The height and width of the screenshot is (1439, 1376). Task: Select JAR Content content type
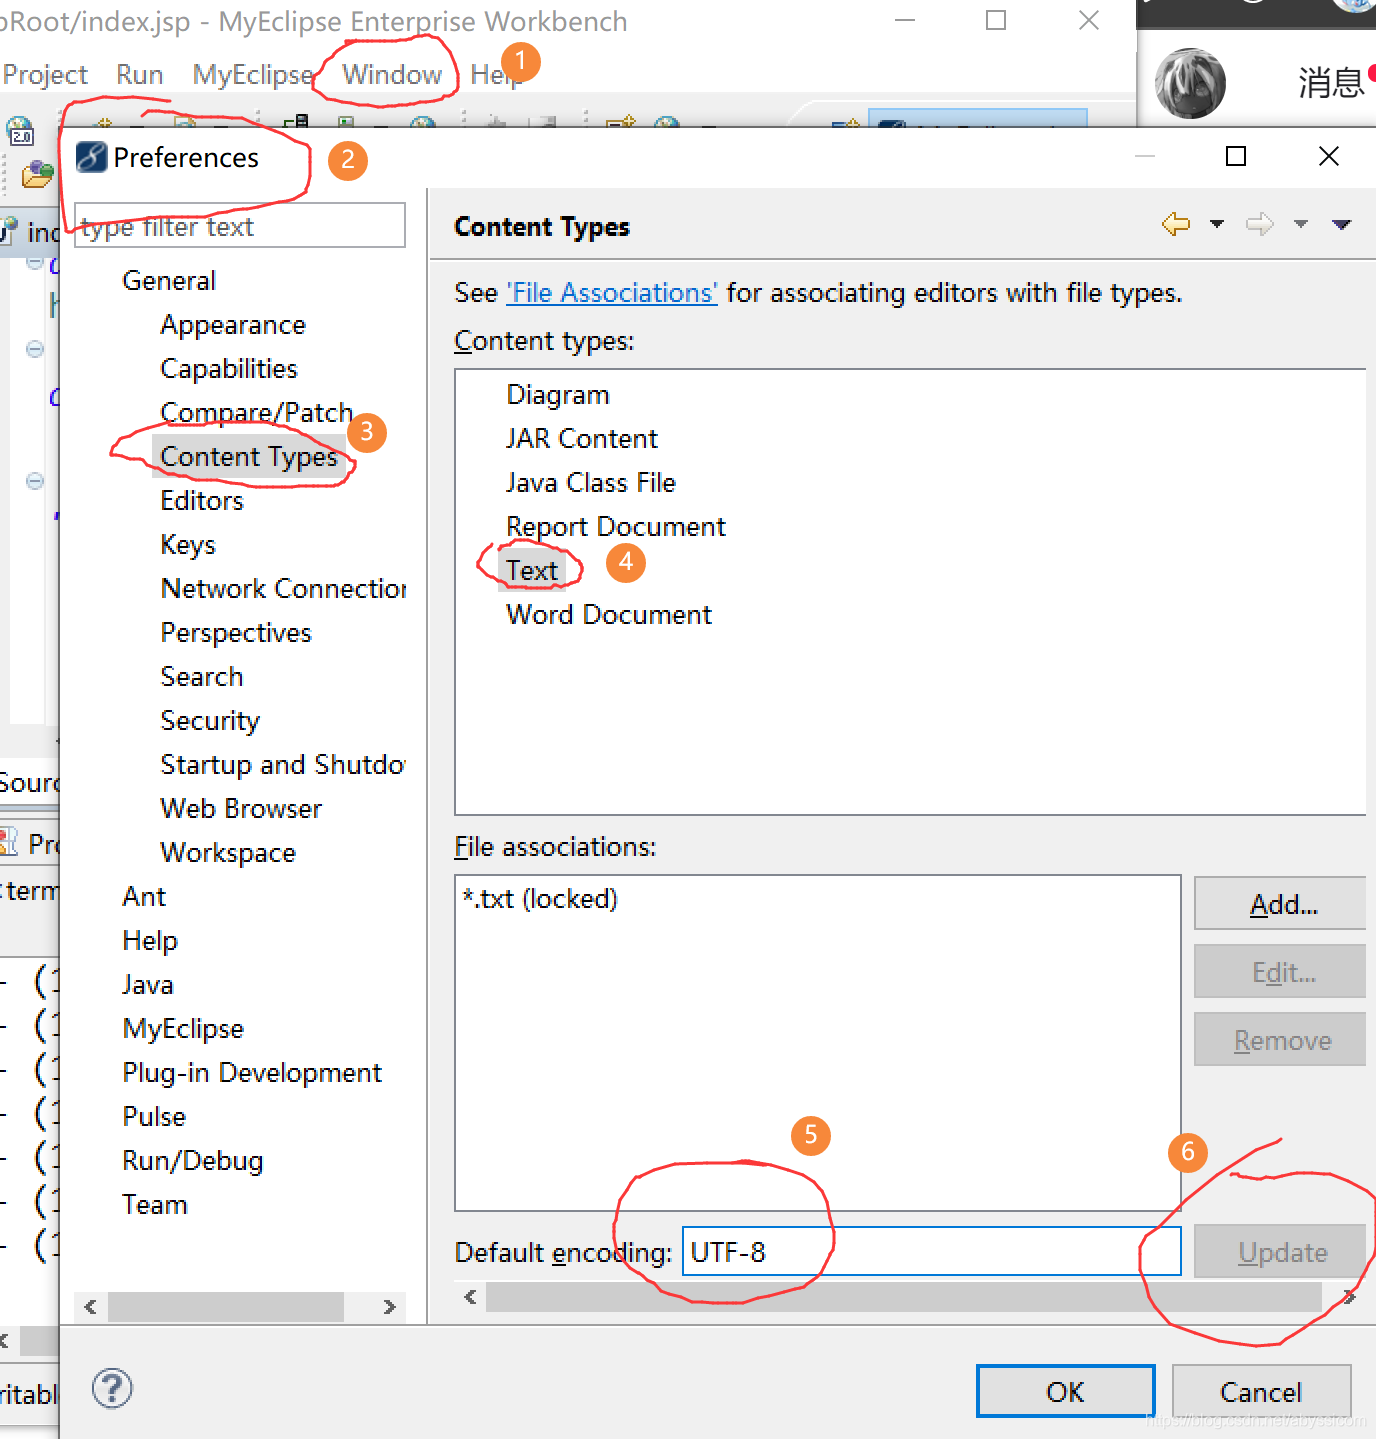point(582,438)
